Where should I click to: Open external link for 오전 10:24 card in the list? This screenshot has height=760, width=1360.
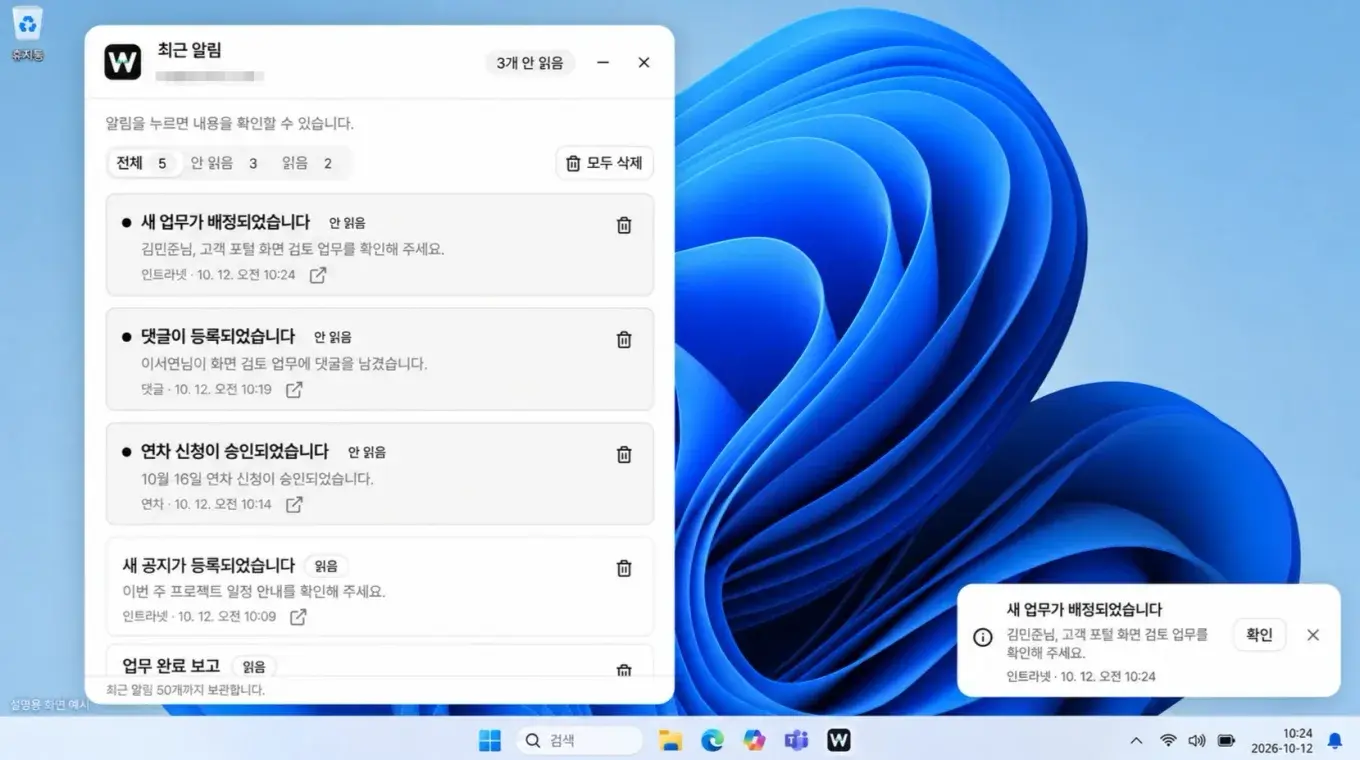coord(317,275)
